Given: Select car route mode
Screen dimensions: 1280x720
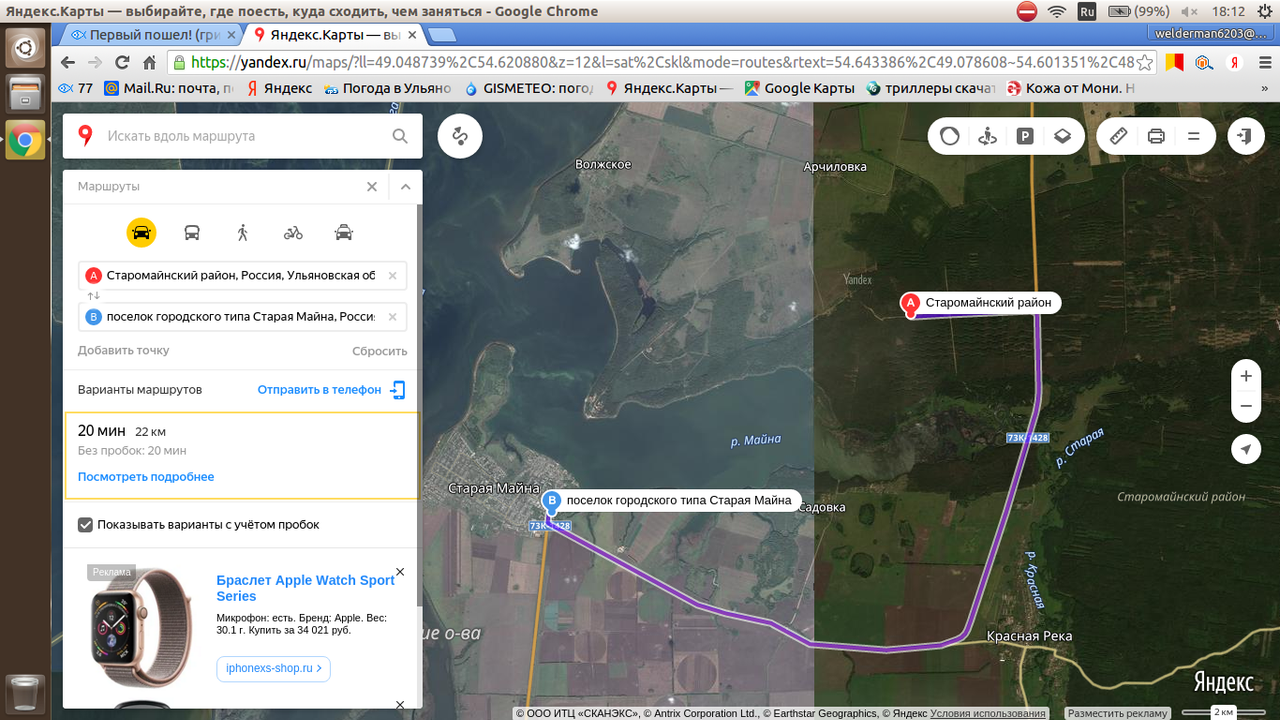Looking at the screenshot, I should coord(142,233).
